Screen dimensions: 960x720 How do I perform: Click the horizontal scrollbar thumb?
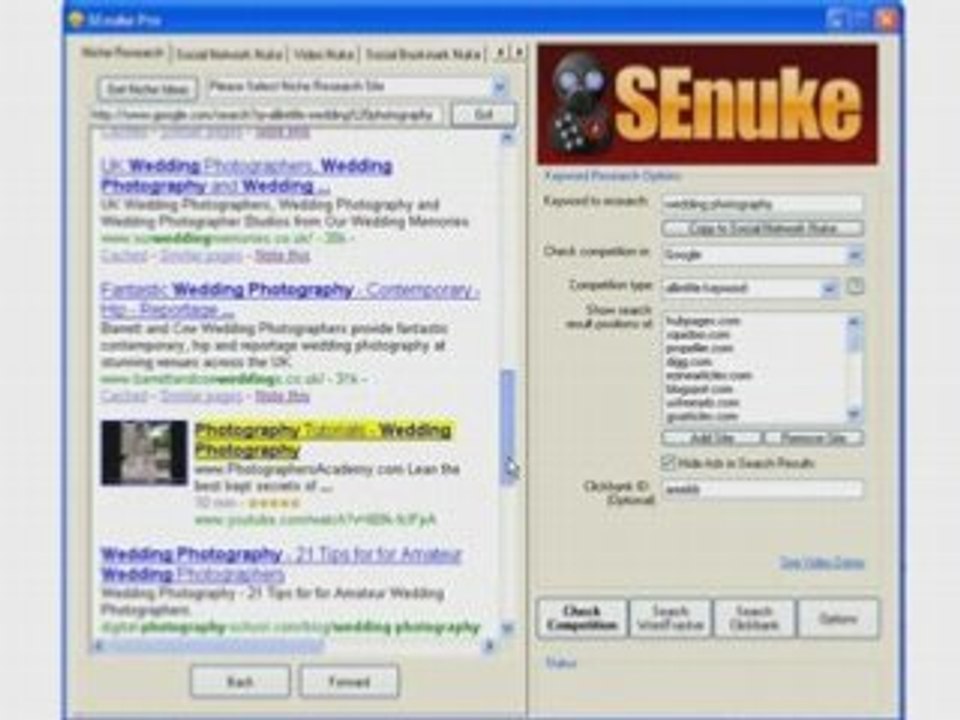point(216,645)
